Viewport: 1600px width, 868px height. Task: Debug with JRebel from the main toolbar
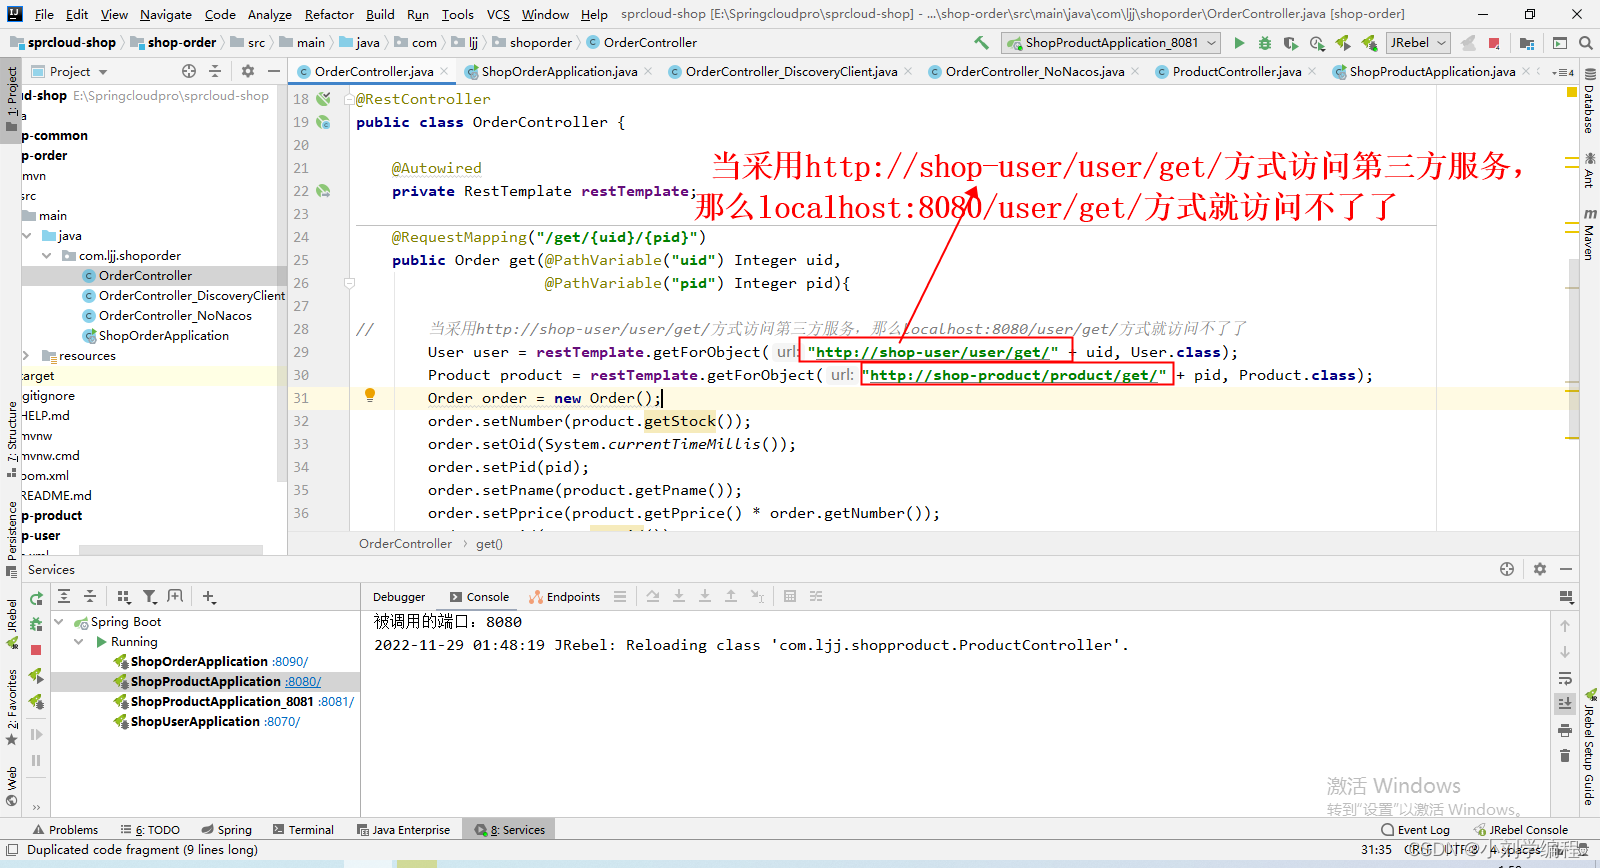pos(1369,43)
